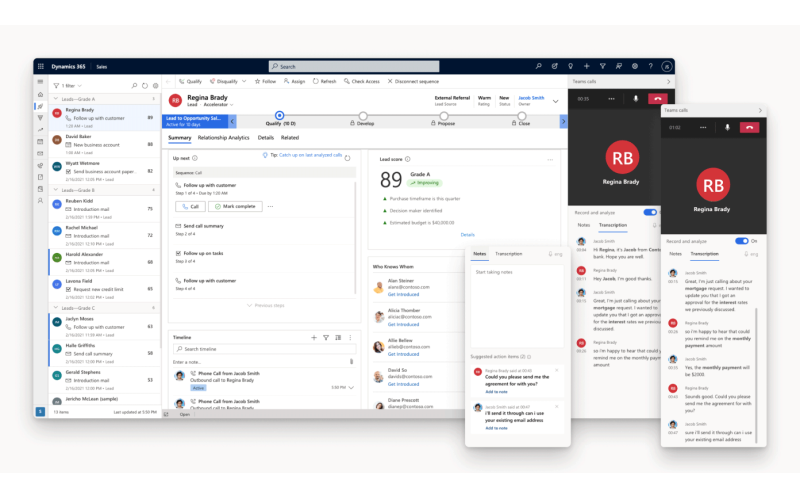
Task: Expand the Phone Call from Jacob Smith timeline entry
Action: (x=351, y=388)
